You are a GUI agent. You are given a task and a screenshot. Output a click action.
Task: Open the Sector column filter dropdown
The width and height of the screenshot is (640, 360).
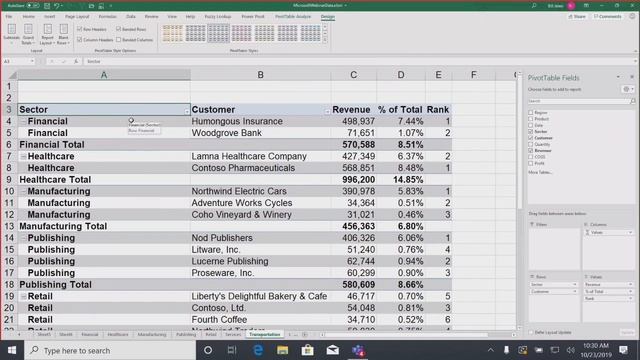coord(187,111)
